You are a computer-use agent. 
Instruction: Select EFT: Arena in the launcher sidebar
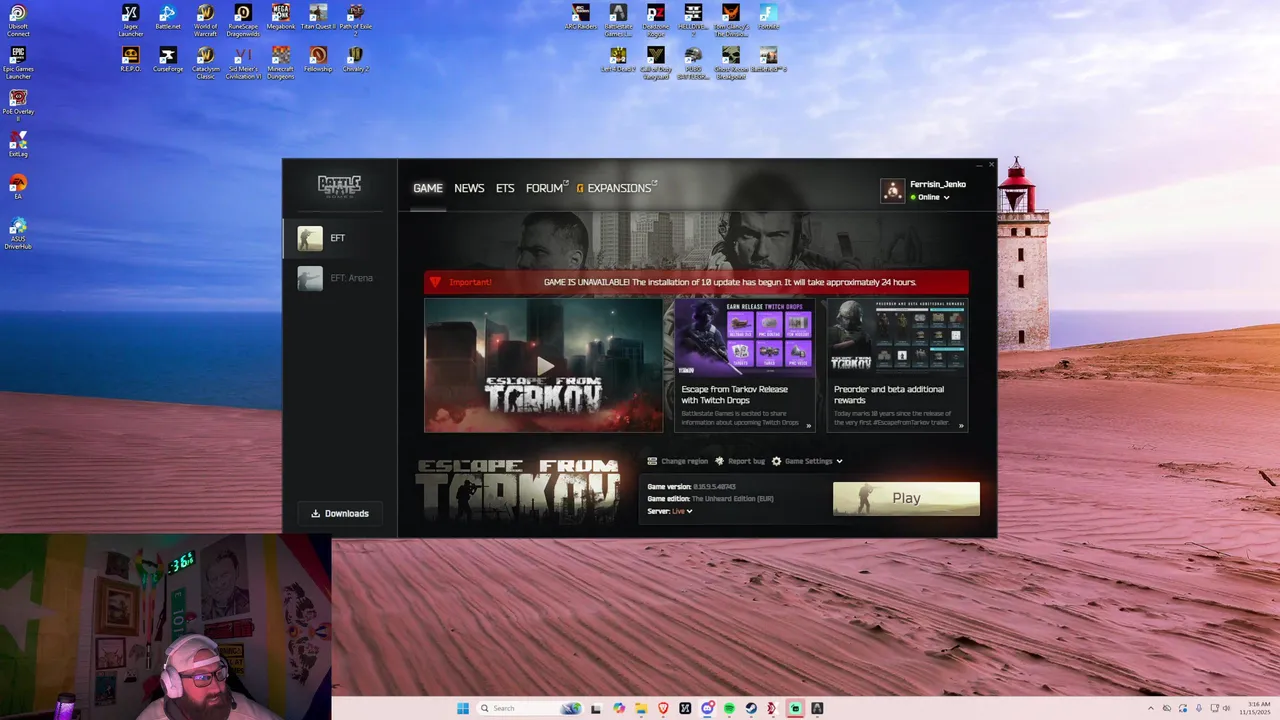click(340, 278)
